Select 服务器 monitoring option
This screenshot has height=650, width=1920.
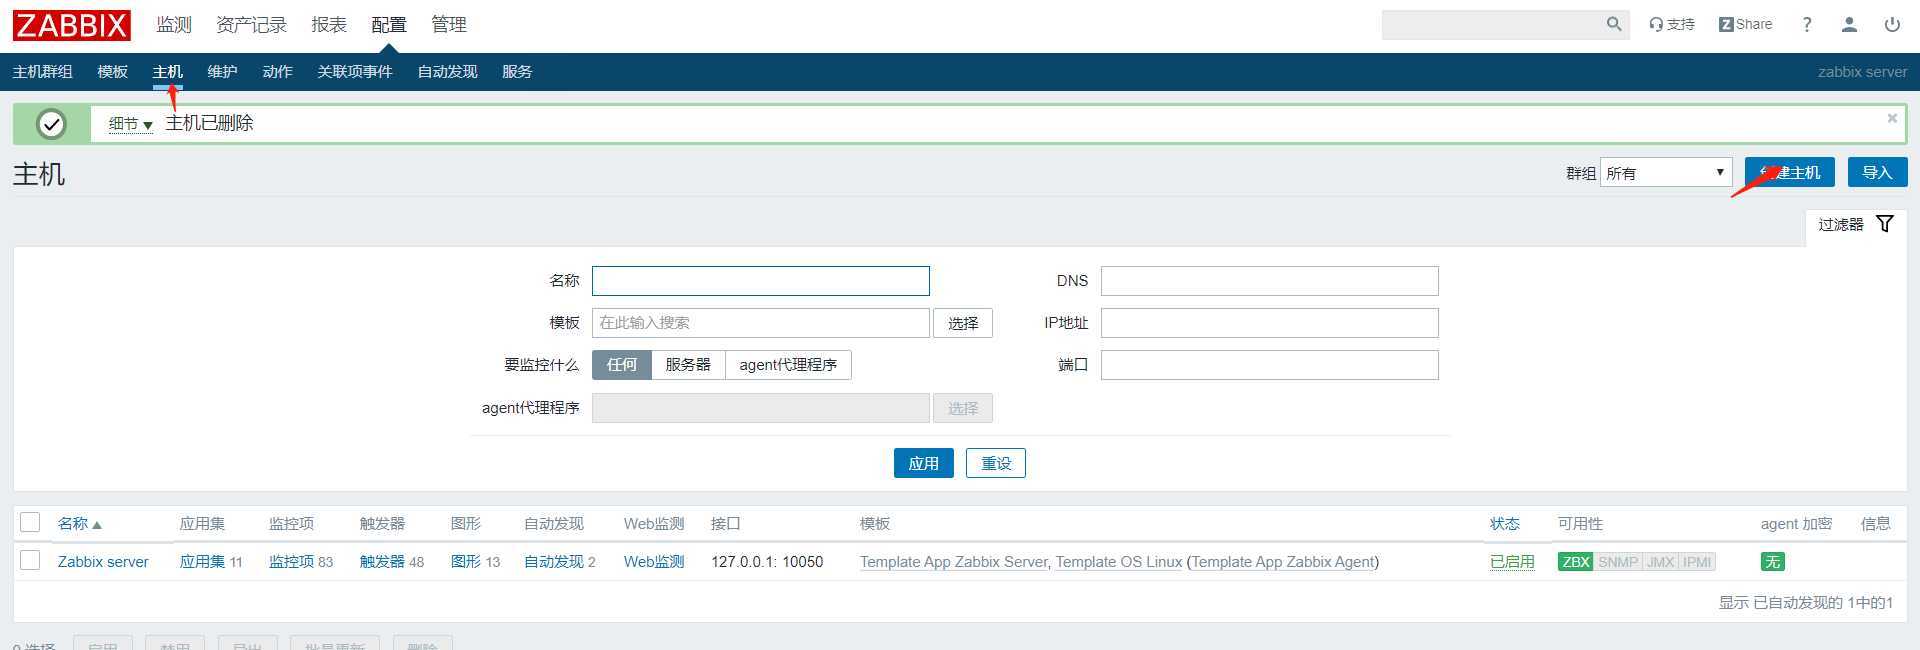click(688, 365)
